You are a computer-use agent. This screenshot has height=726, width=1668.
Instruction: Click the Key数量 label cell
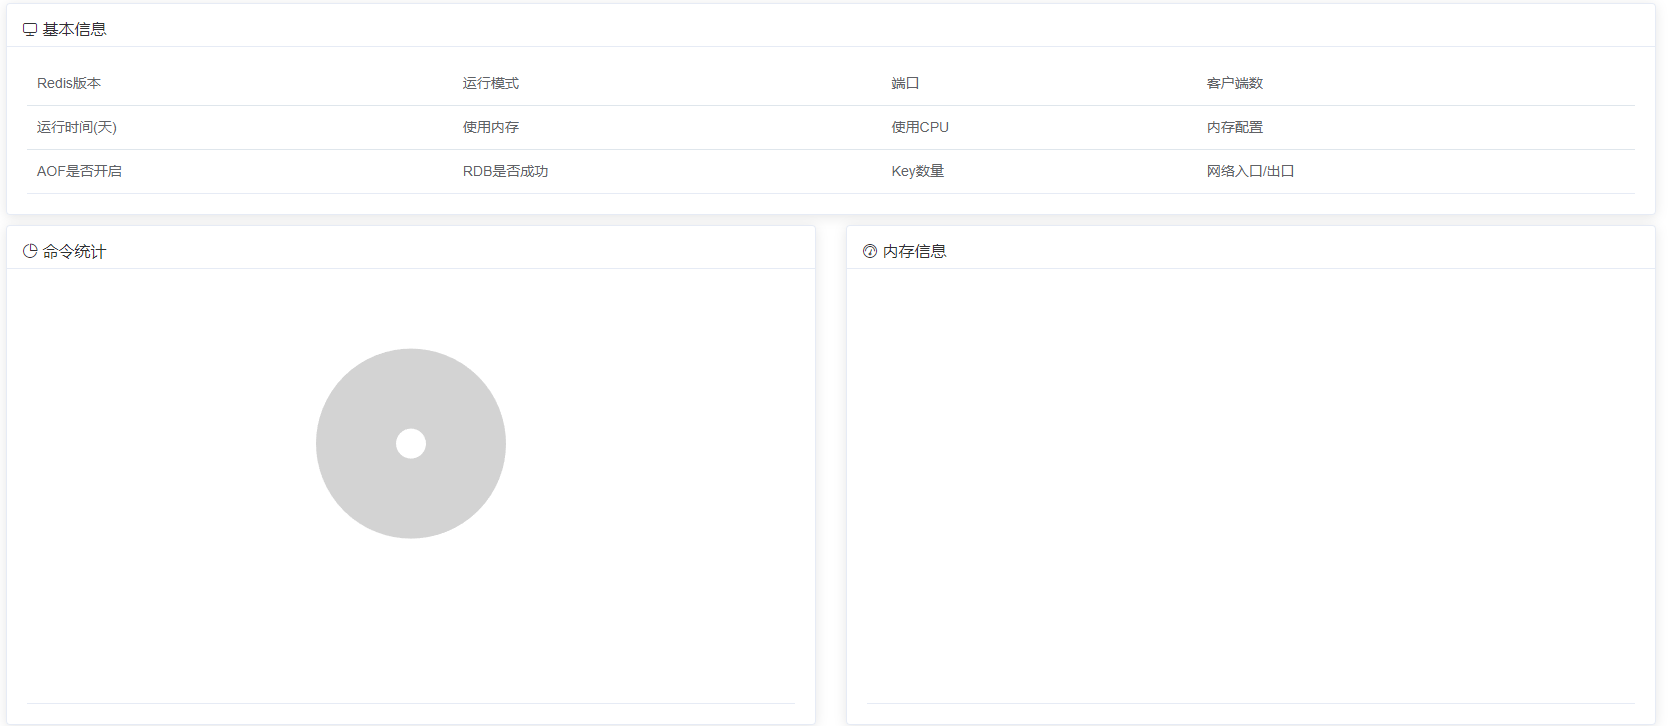point(918,171)
